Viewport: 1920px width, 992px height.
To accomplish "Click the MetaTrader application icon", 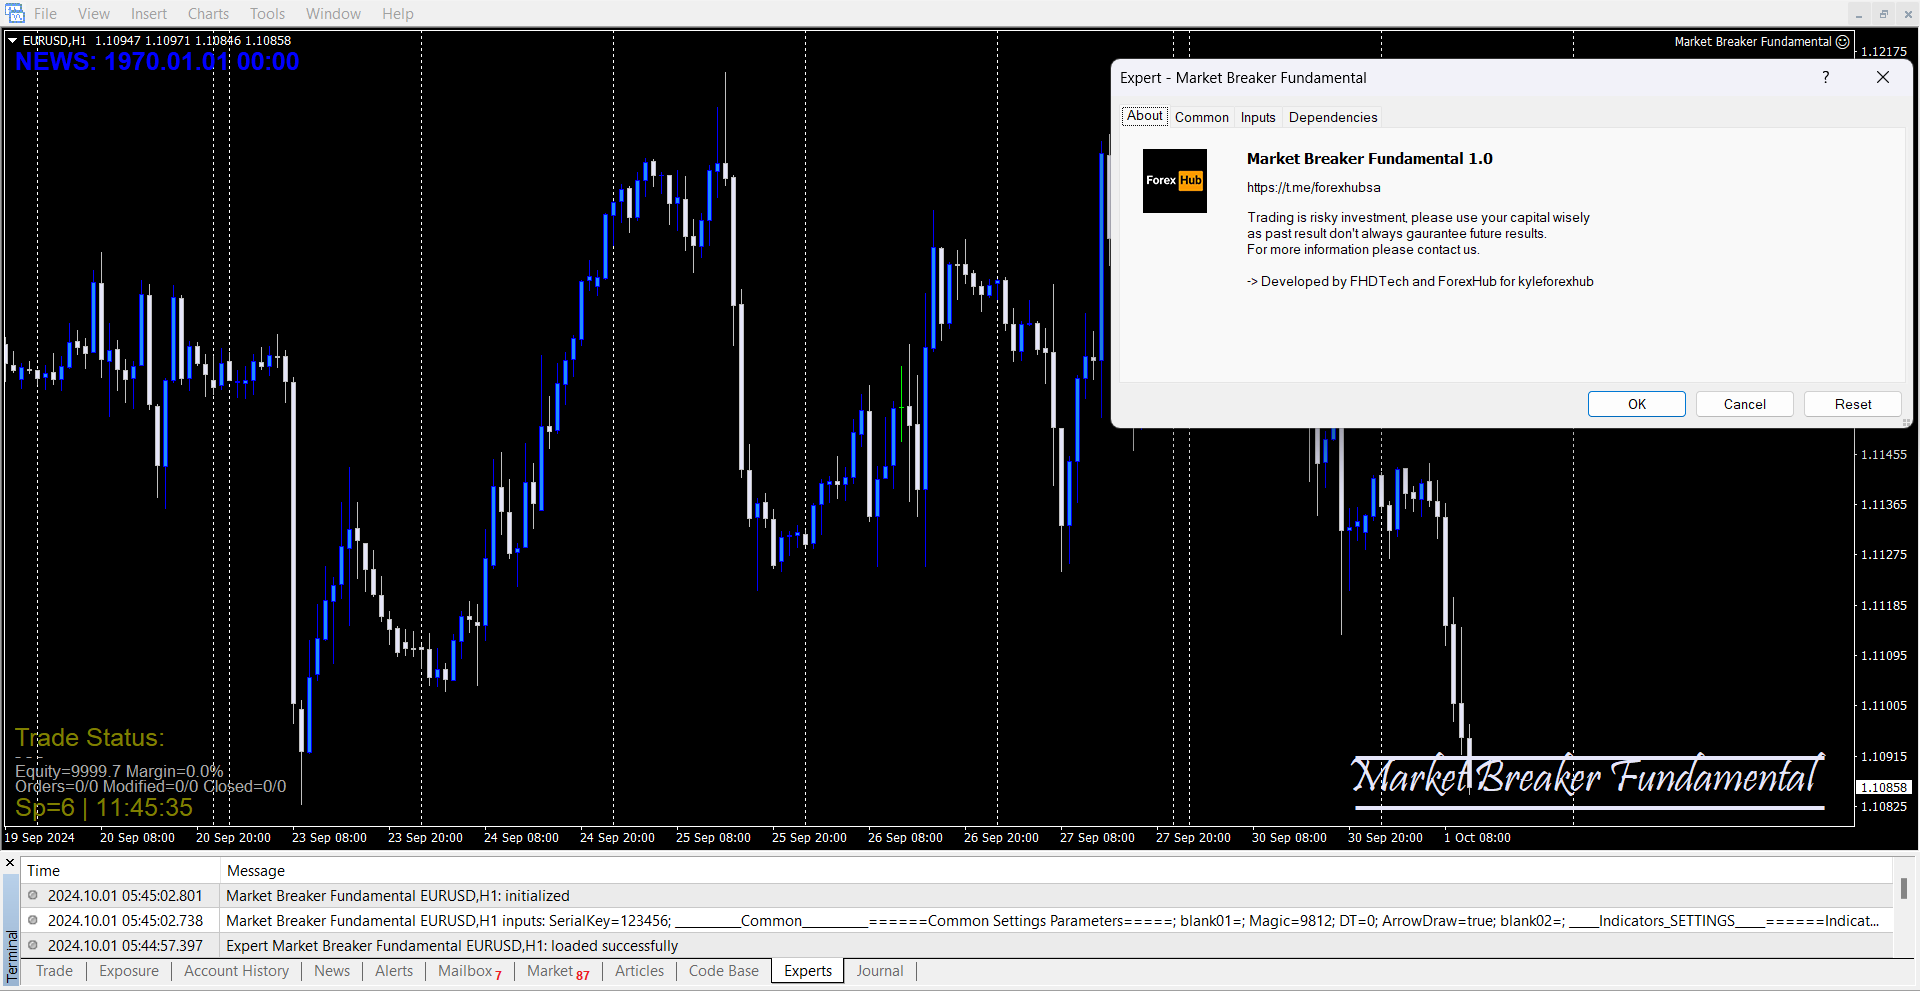I will (x=15, y=13).
